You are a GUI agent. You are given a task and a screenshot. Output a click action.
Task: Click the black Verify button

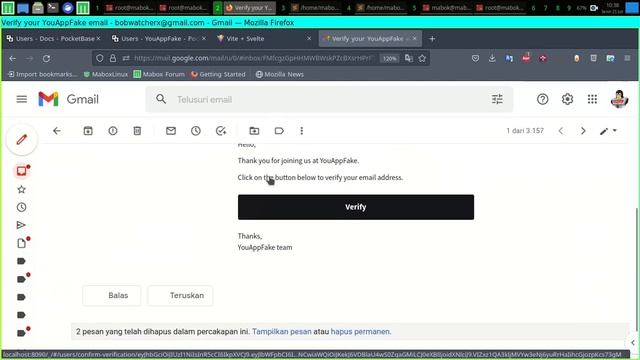click(x=356, y=207)
